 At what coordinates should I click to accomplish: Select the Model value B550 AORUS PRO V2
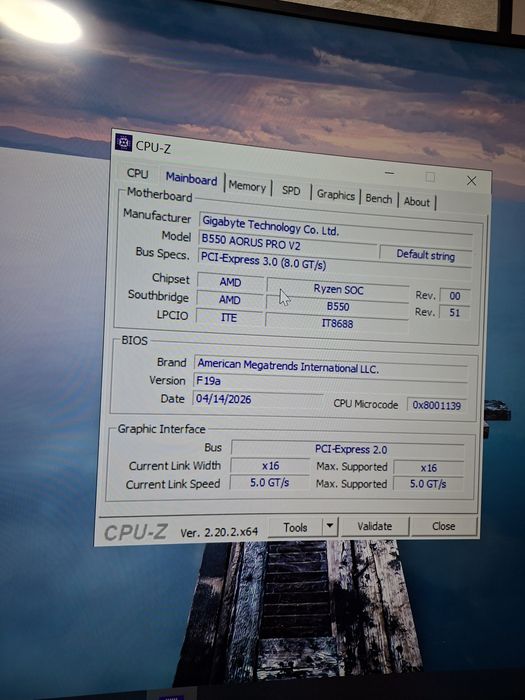288,245
